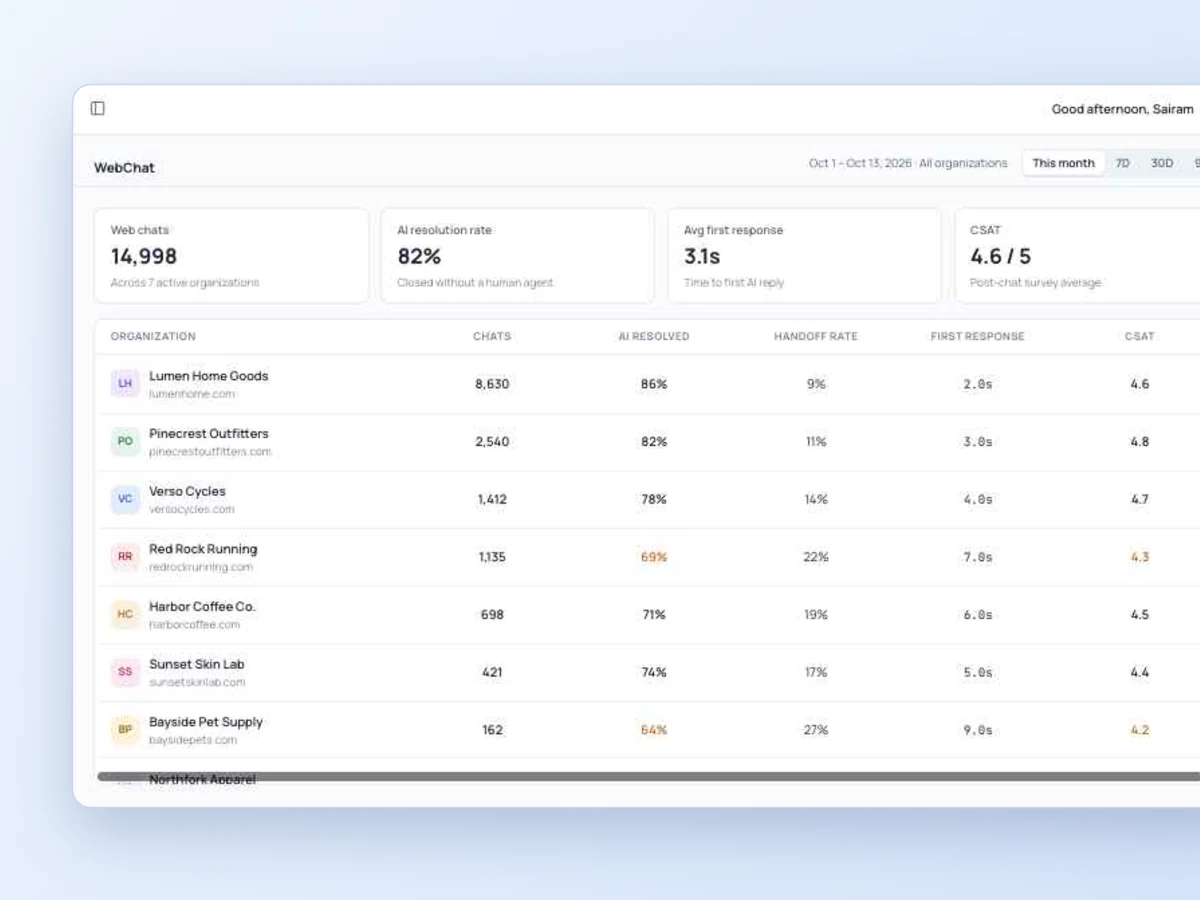Open the Sunset Skin Lab organization
The width and height of the screenshot is (1200, 900).
click(197, 664)
